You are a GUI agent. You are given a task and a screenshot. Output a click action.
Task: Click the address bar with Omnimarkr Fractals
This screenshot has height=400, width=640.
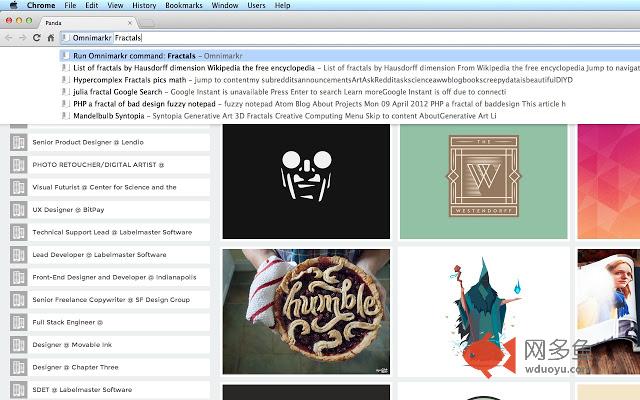(x=300, y=37)
